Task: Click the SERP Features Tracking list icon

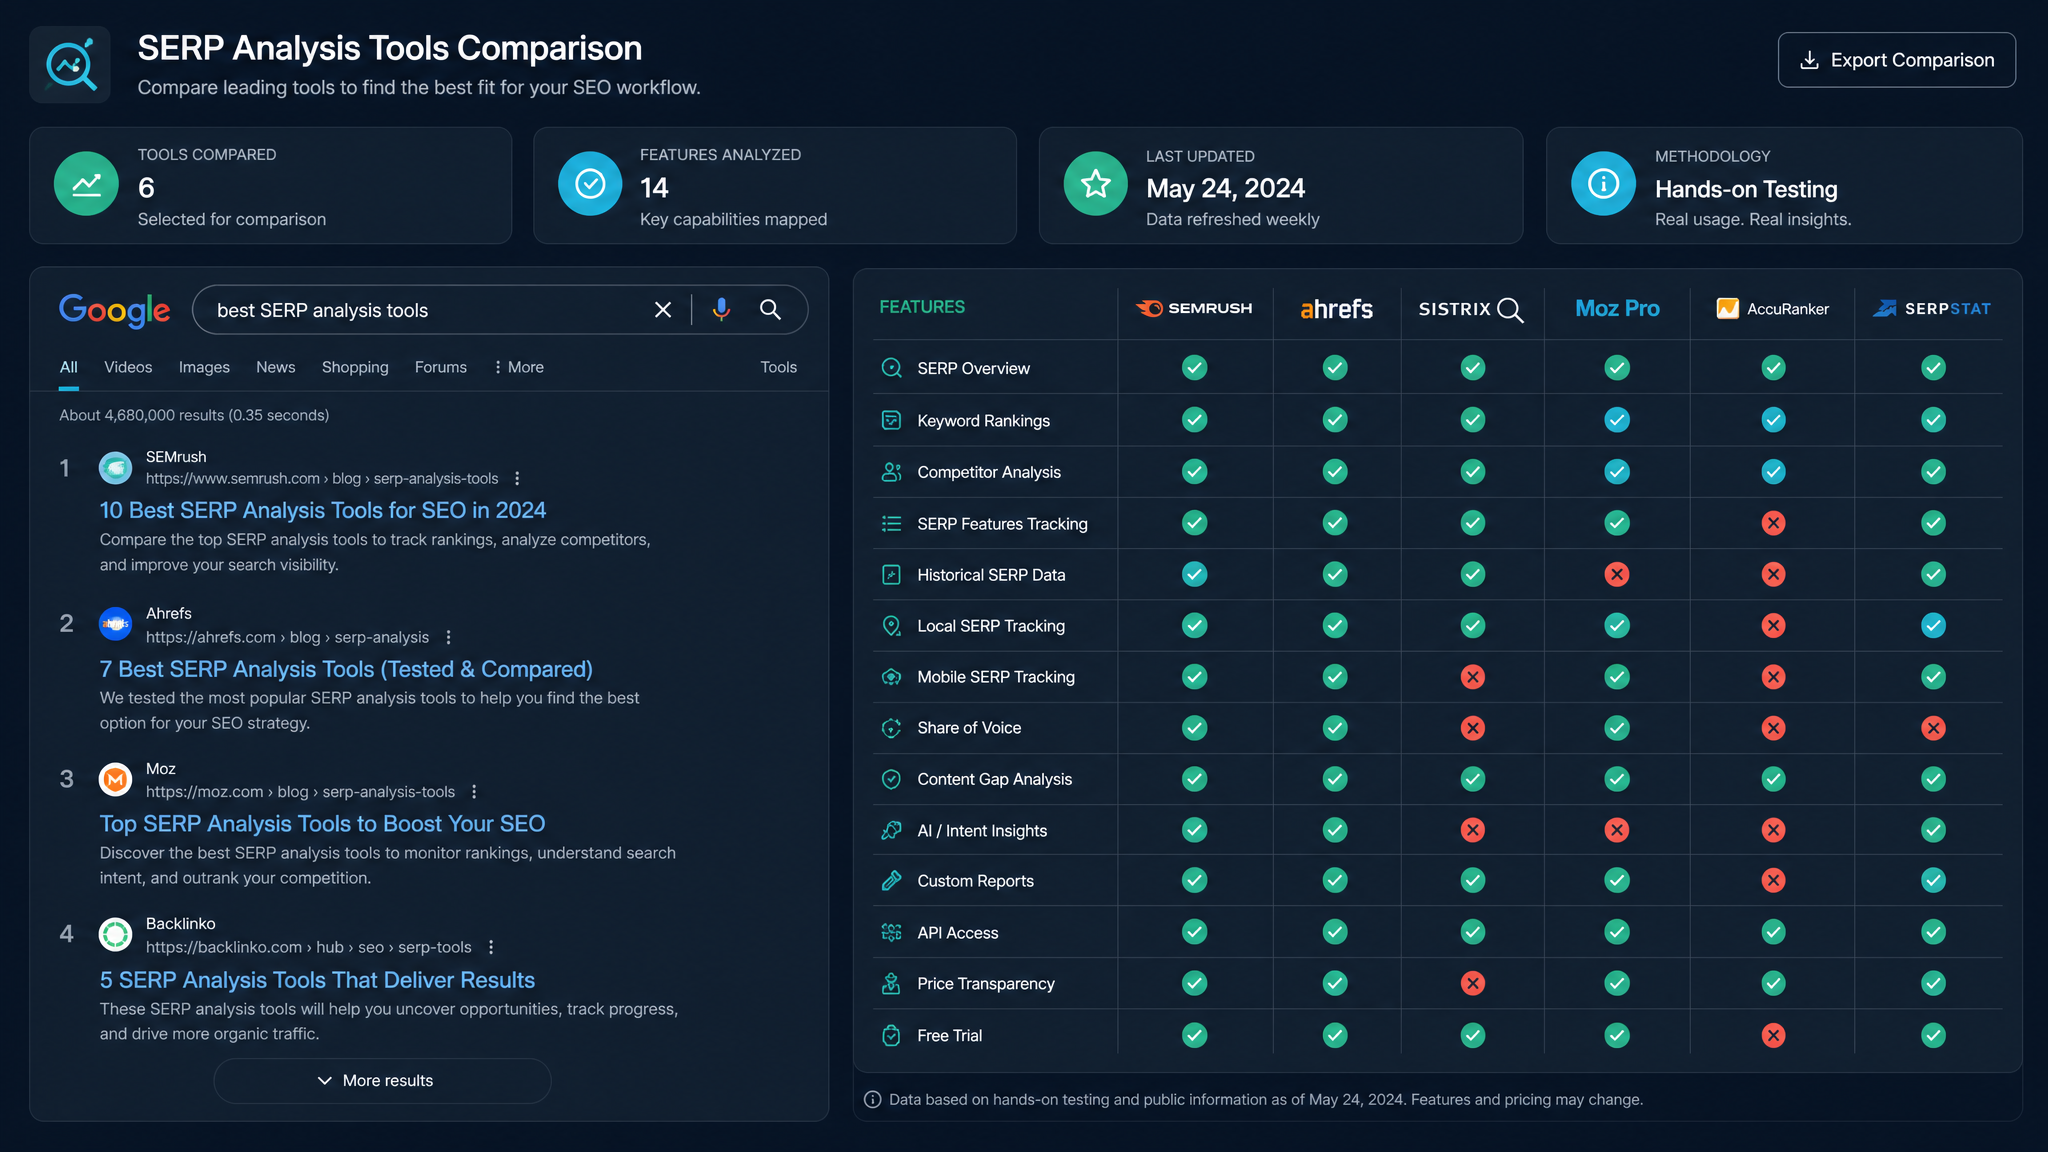Action: [x=891, y=524]
